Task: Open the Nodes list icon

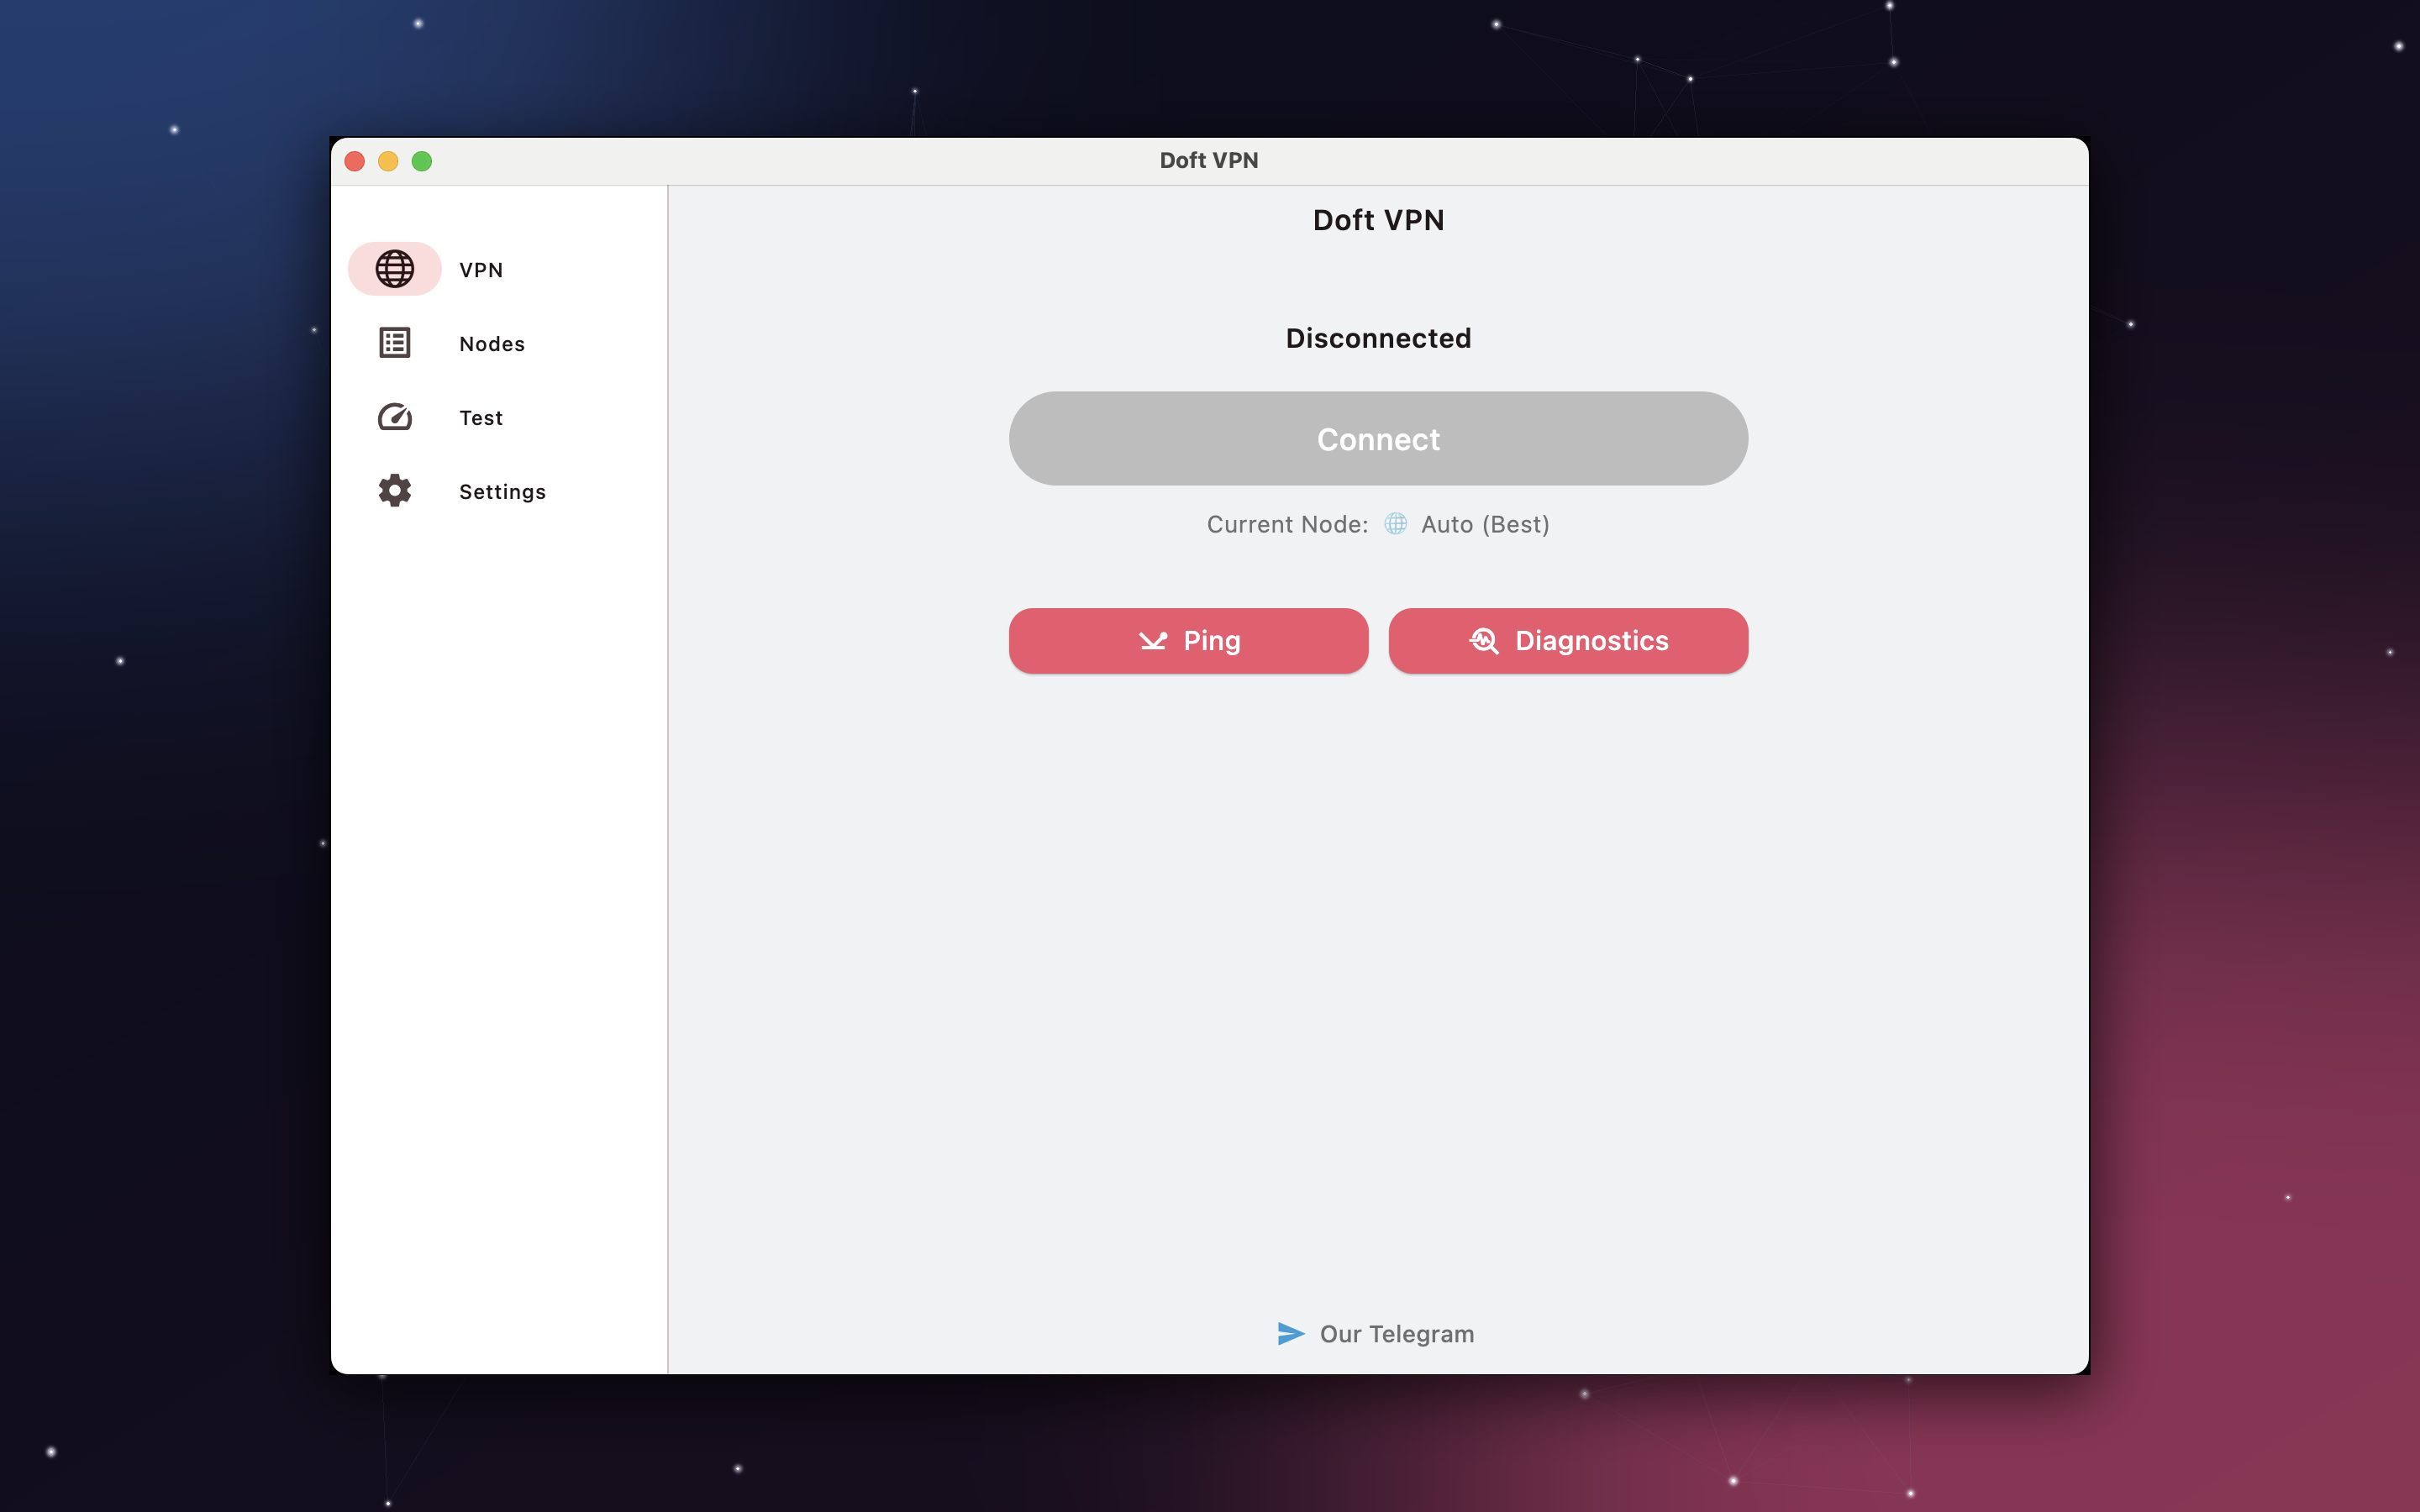Action: [x=394, y=343]
